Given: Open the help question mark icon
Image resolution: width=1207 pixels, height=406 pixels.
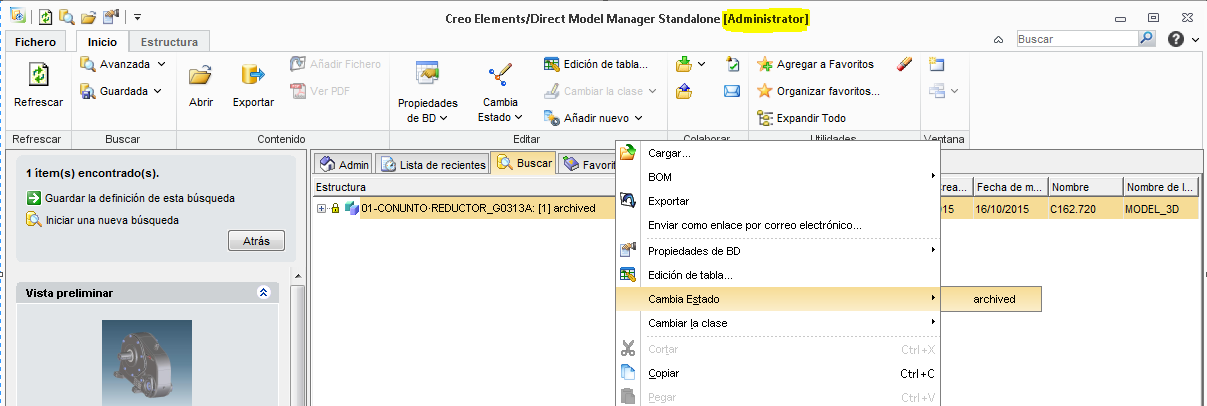Looking at the screenshot, I should click(x=1175, y=39).
